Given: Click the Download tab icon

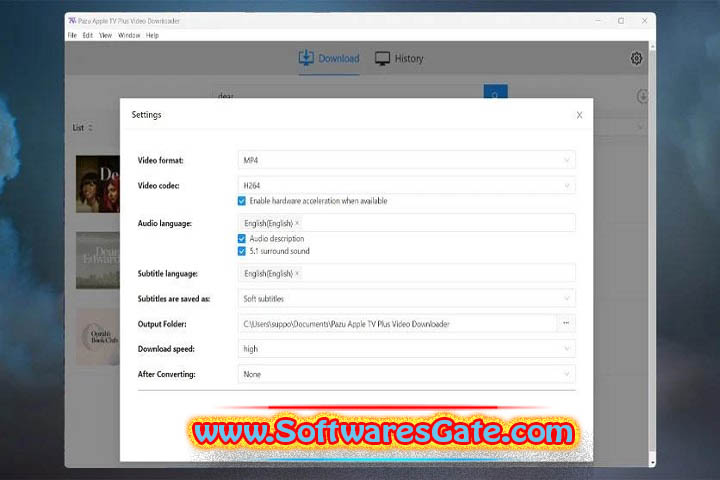Looking at the screenshot, I should (306, 58).
